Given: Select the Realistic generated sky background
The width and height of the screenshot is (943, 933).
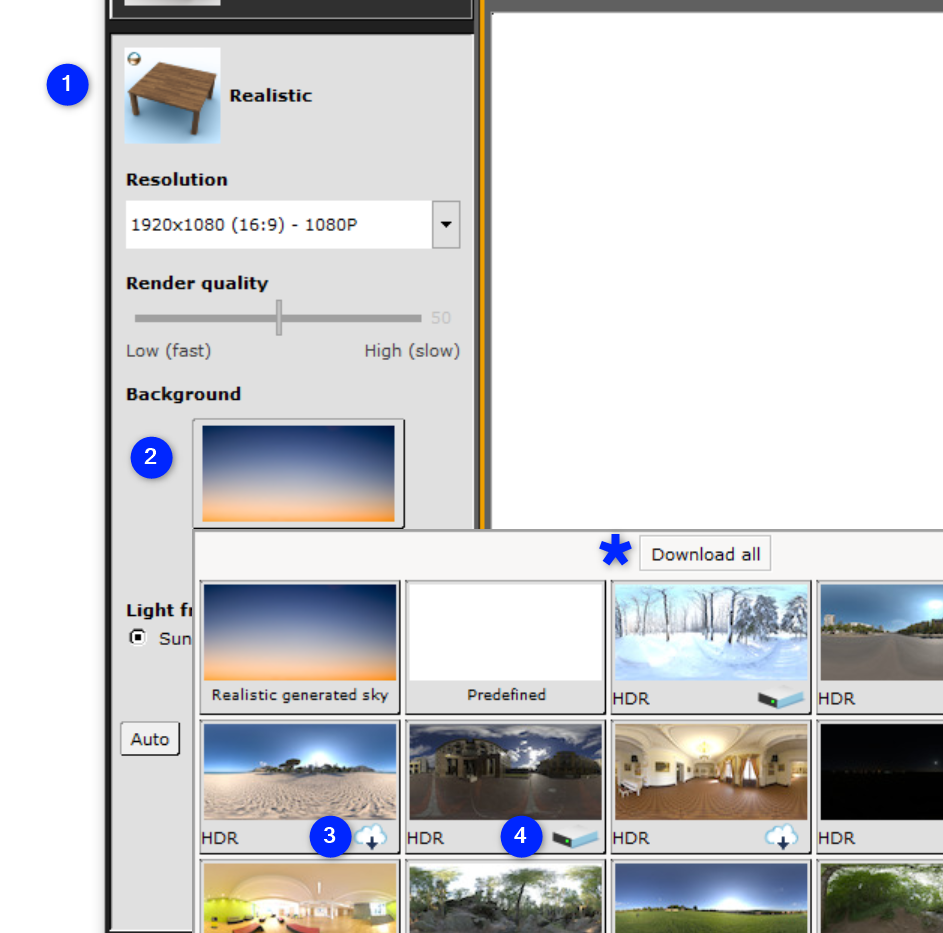Looking at the screenshot, I should [x=300, y=647].
